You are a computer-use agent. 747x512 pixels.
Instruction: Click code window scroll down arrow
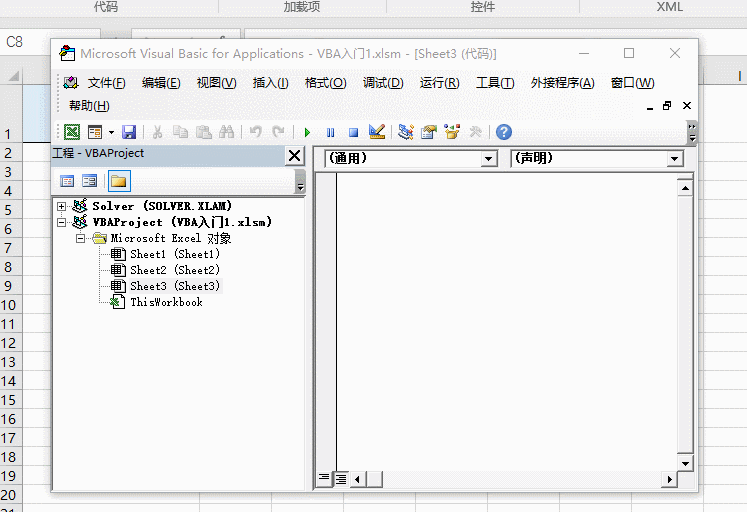(685, 463)
